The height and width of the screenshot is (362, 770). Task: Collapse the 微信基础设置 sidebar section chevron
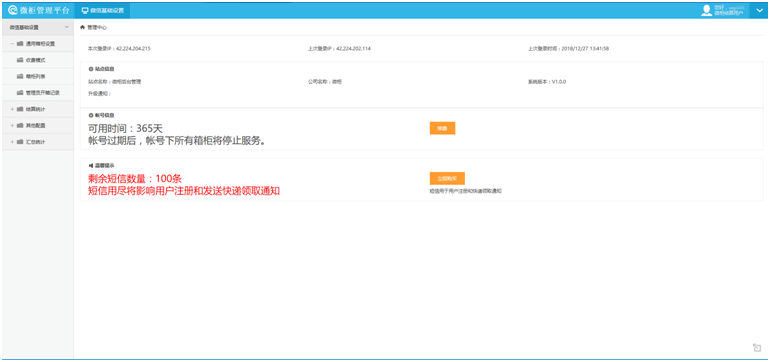click(67, 27)
